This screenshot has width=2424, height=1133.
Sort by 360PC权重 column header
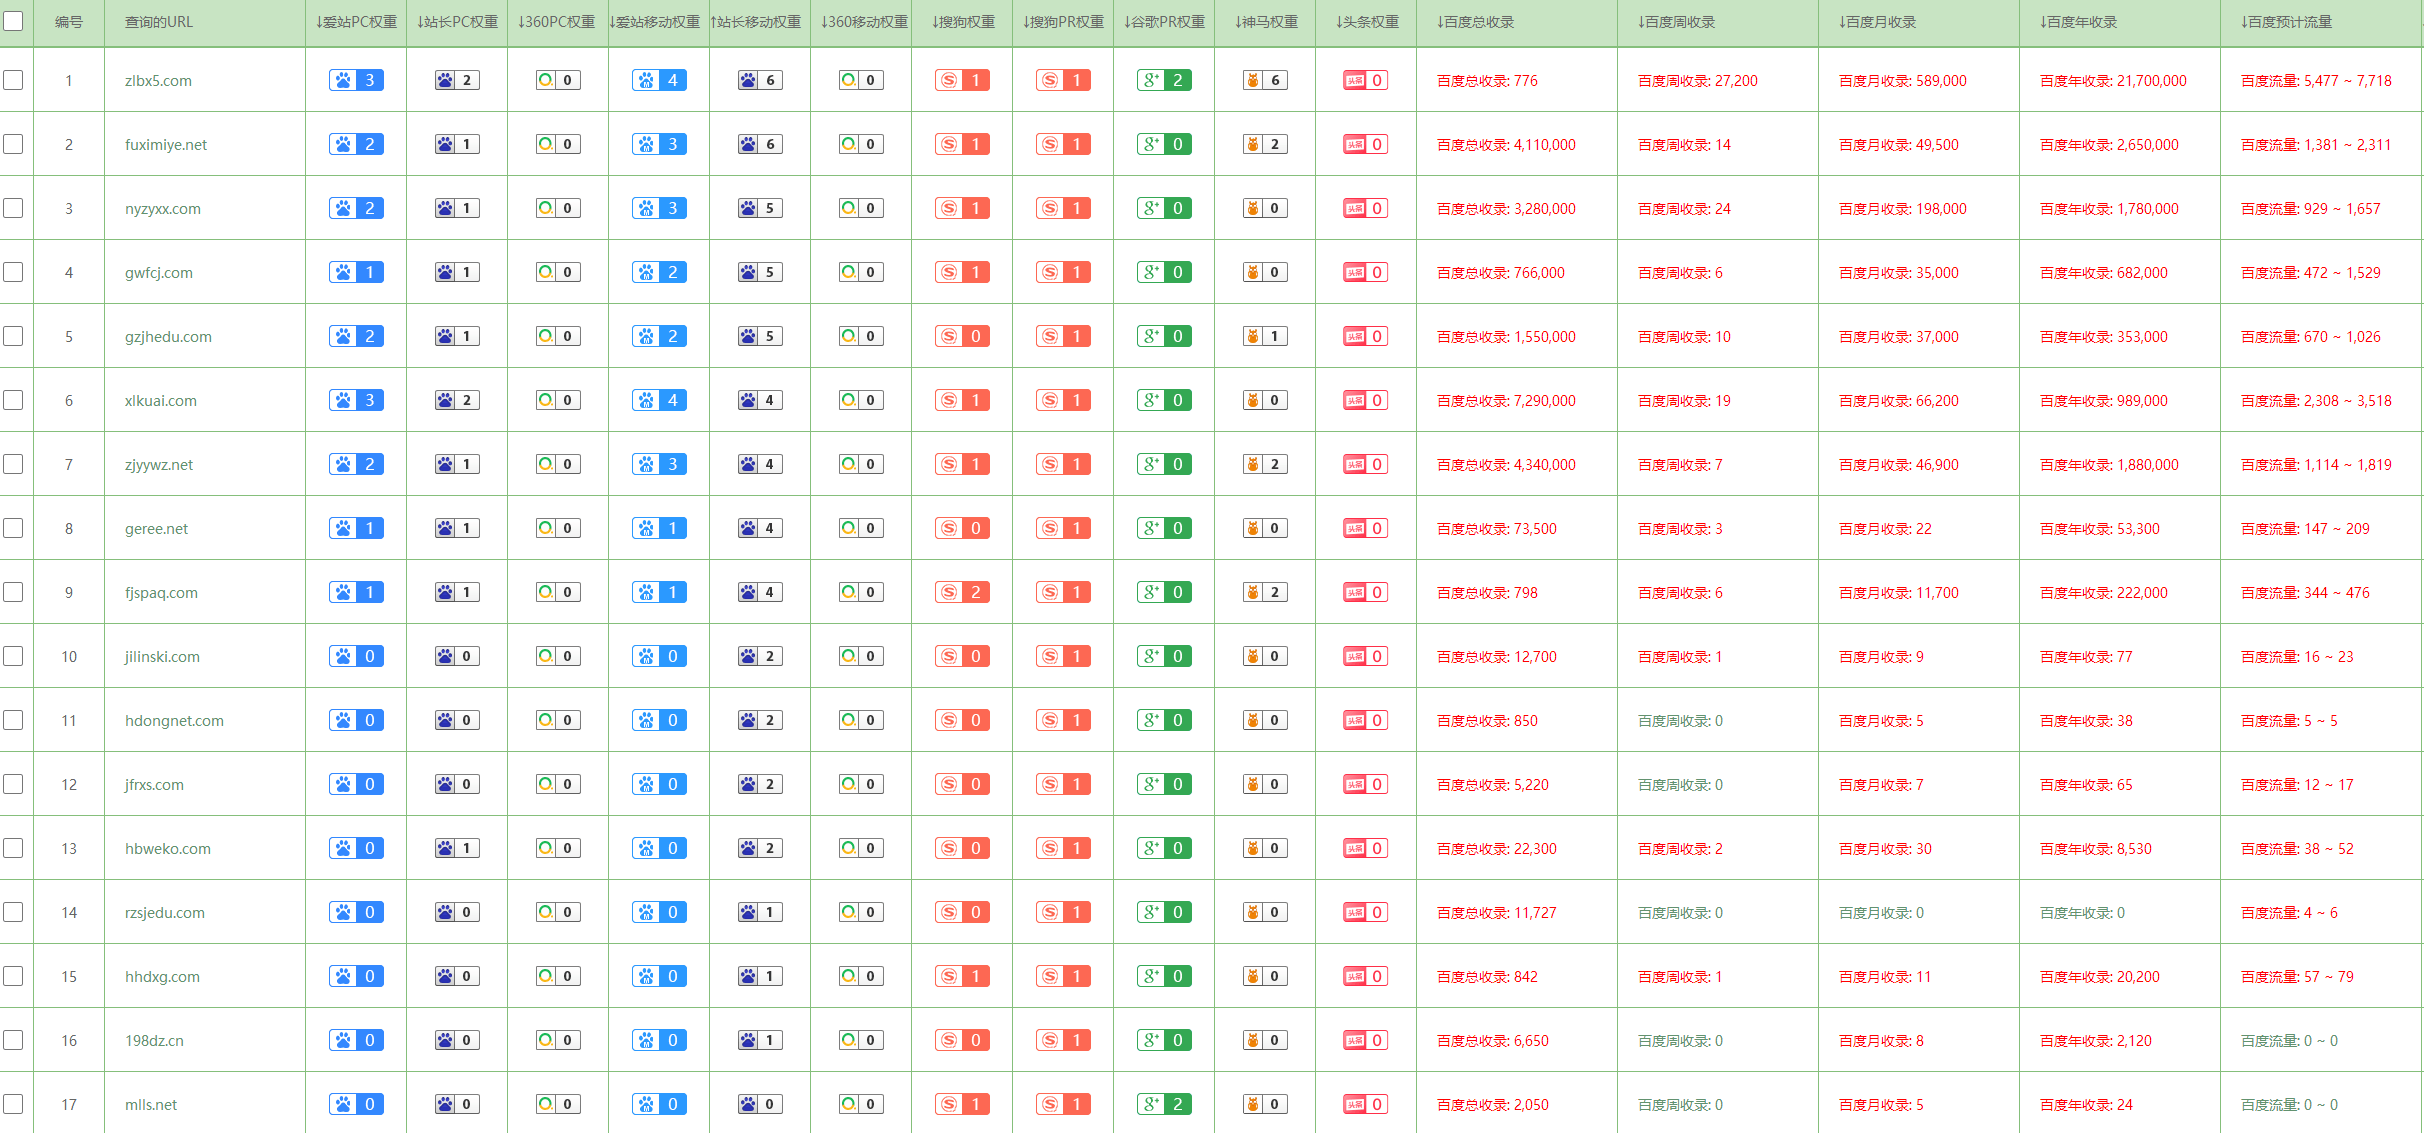pyautogui.click(x=557, y=22)
